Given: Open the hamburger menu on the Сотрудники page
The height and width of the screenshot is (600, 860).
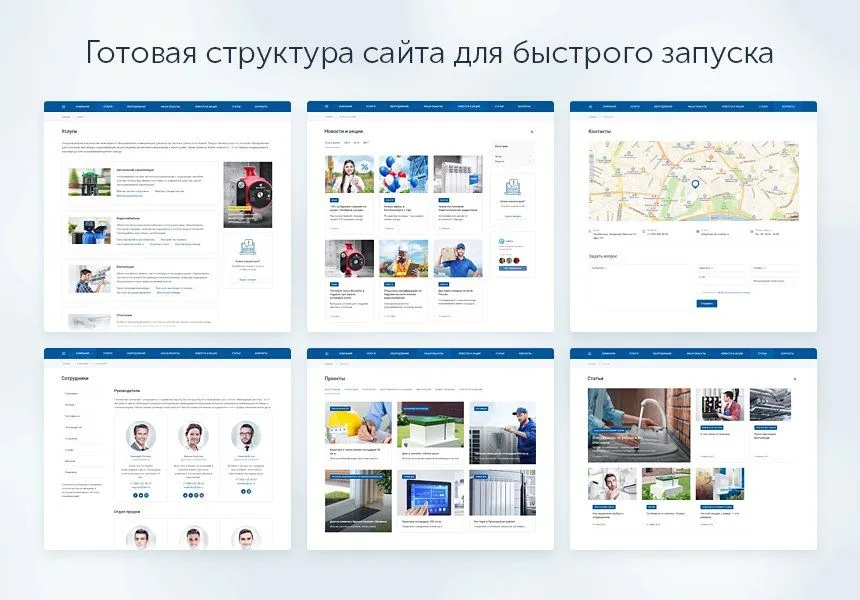Looking at the screenshot, I should click(x=62, y=354).
